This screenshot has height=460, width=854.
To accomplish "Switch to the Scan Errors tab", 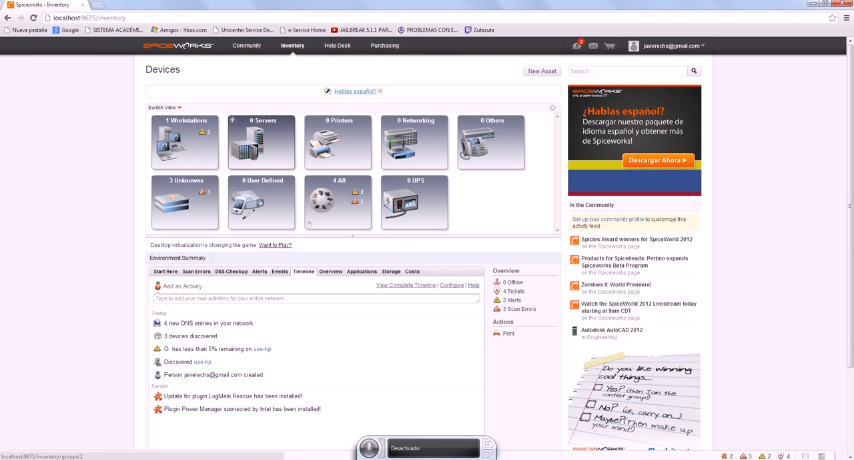I will 196,271.
